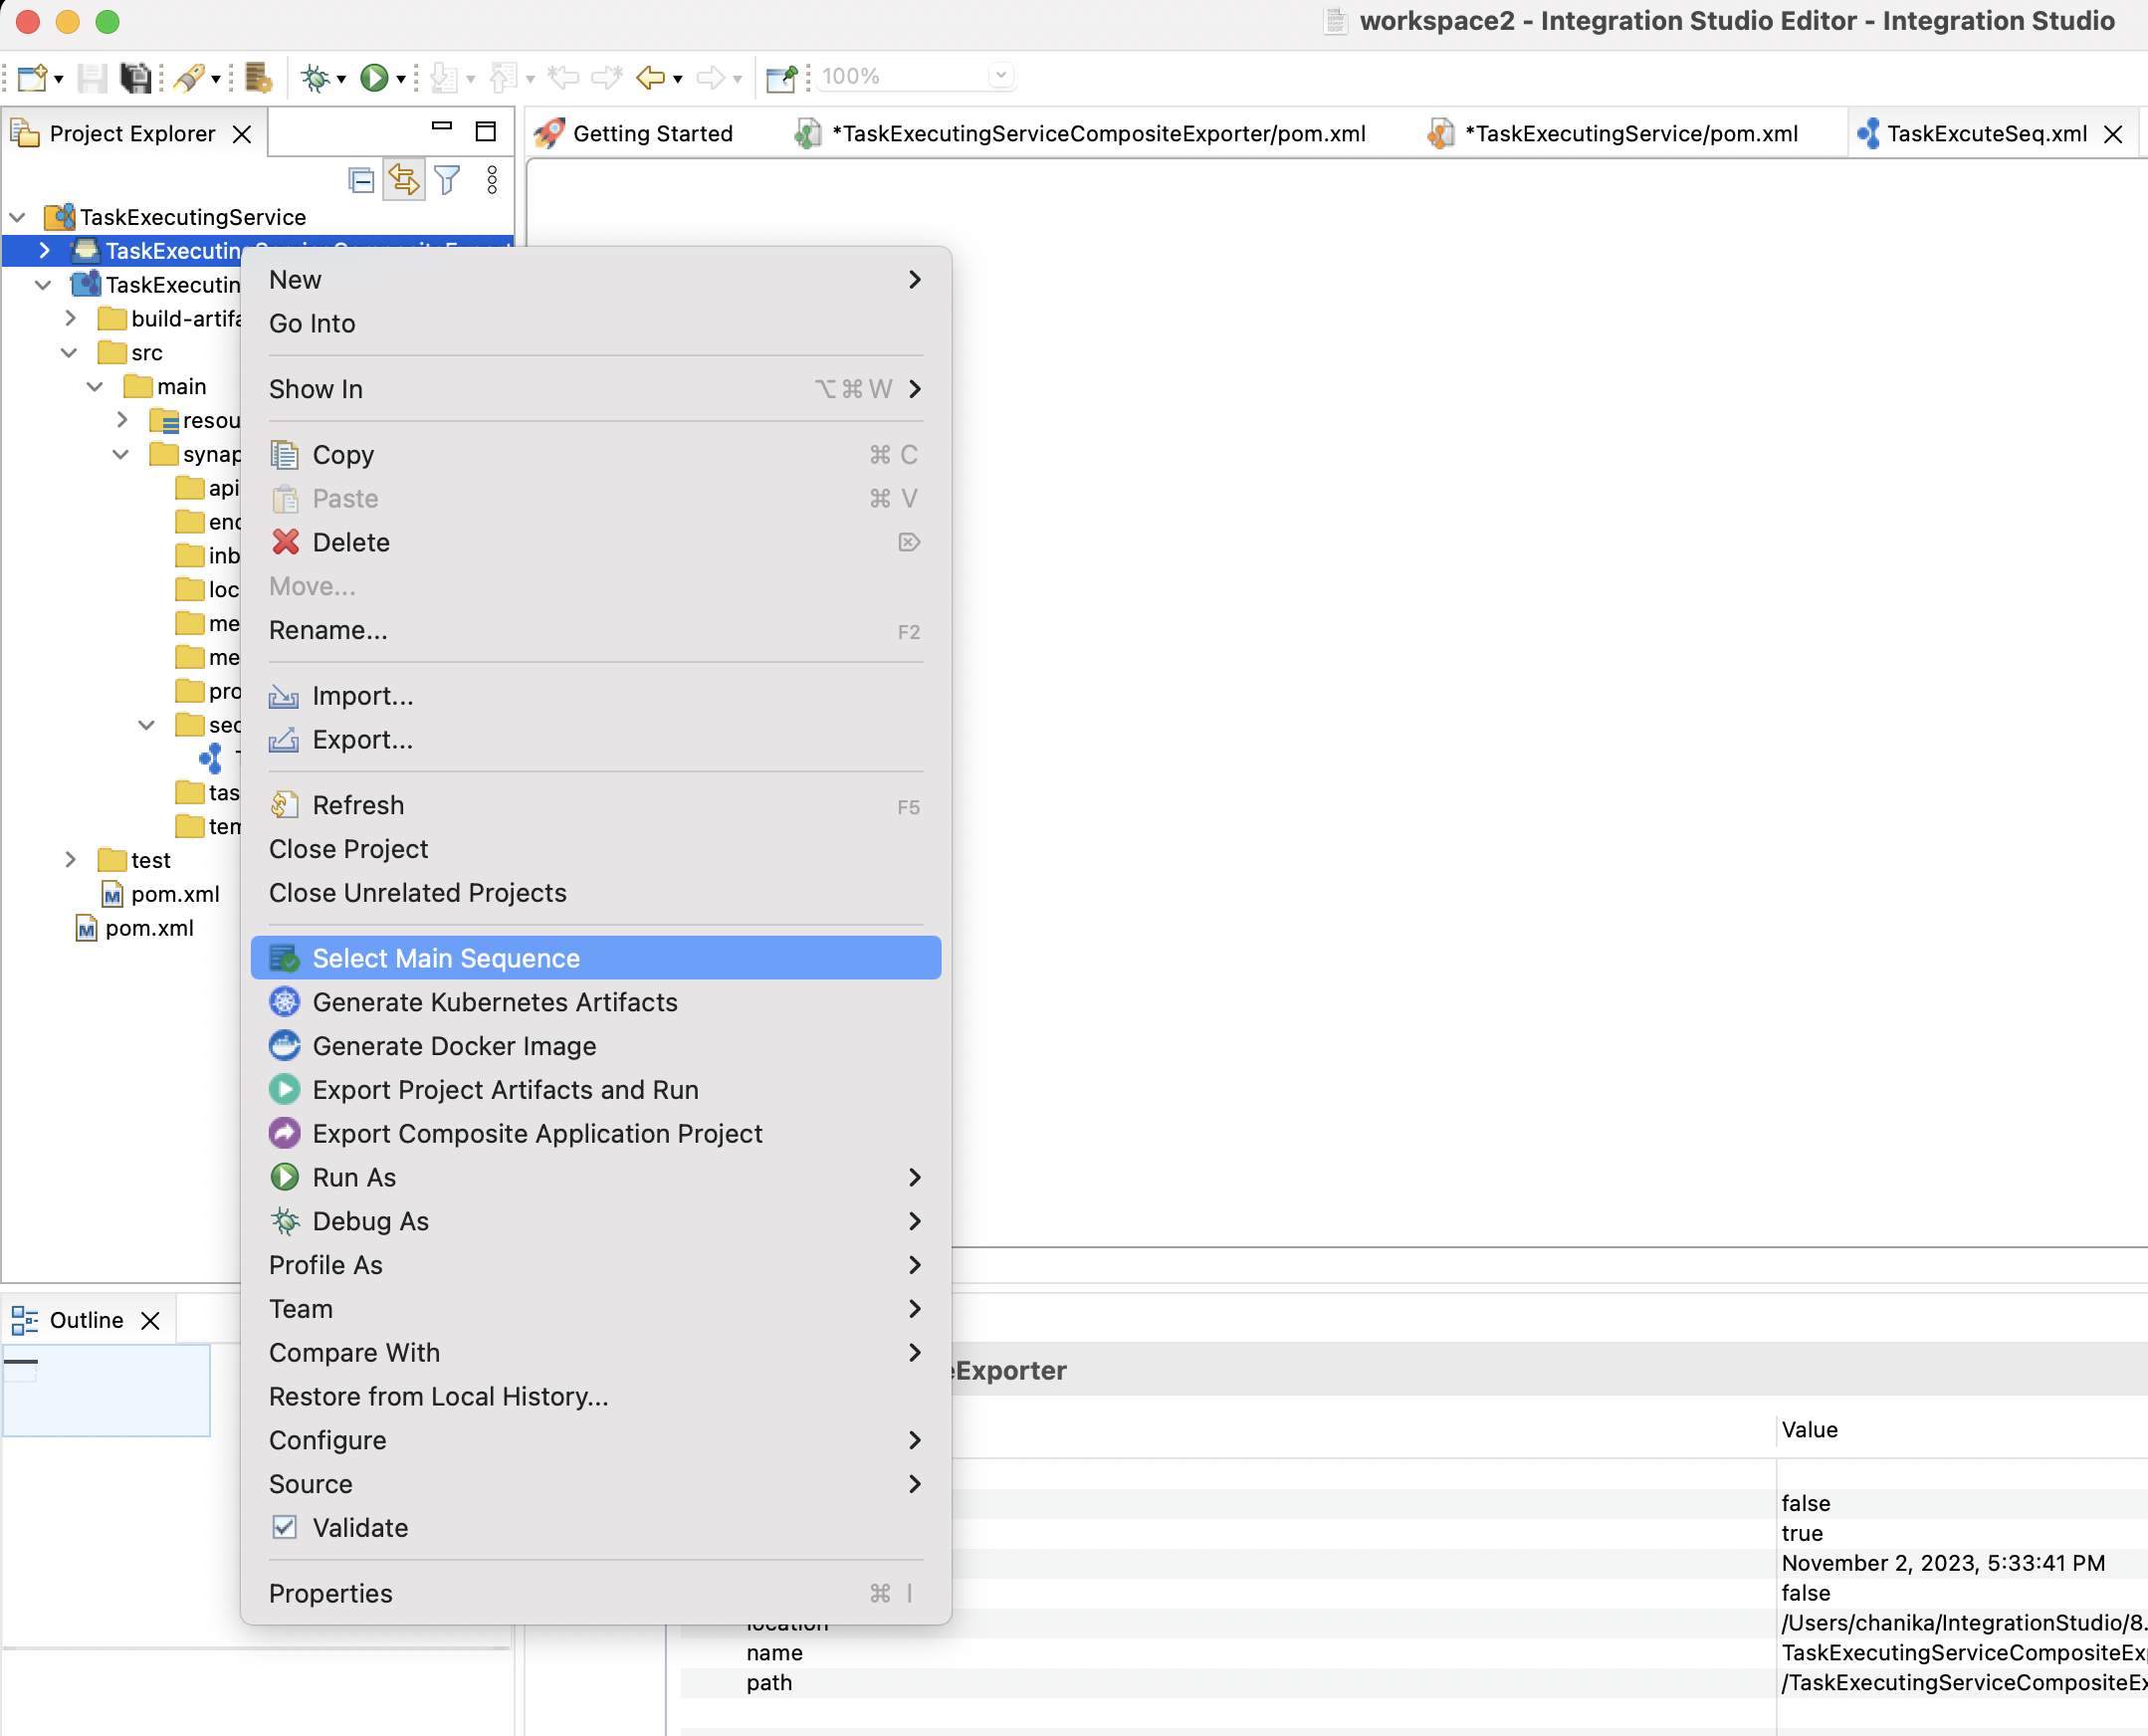Click Generate Docker Image menu item
The image size is (2148, 1736).
596,1046
